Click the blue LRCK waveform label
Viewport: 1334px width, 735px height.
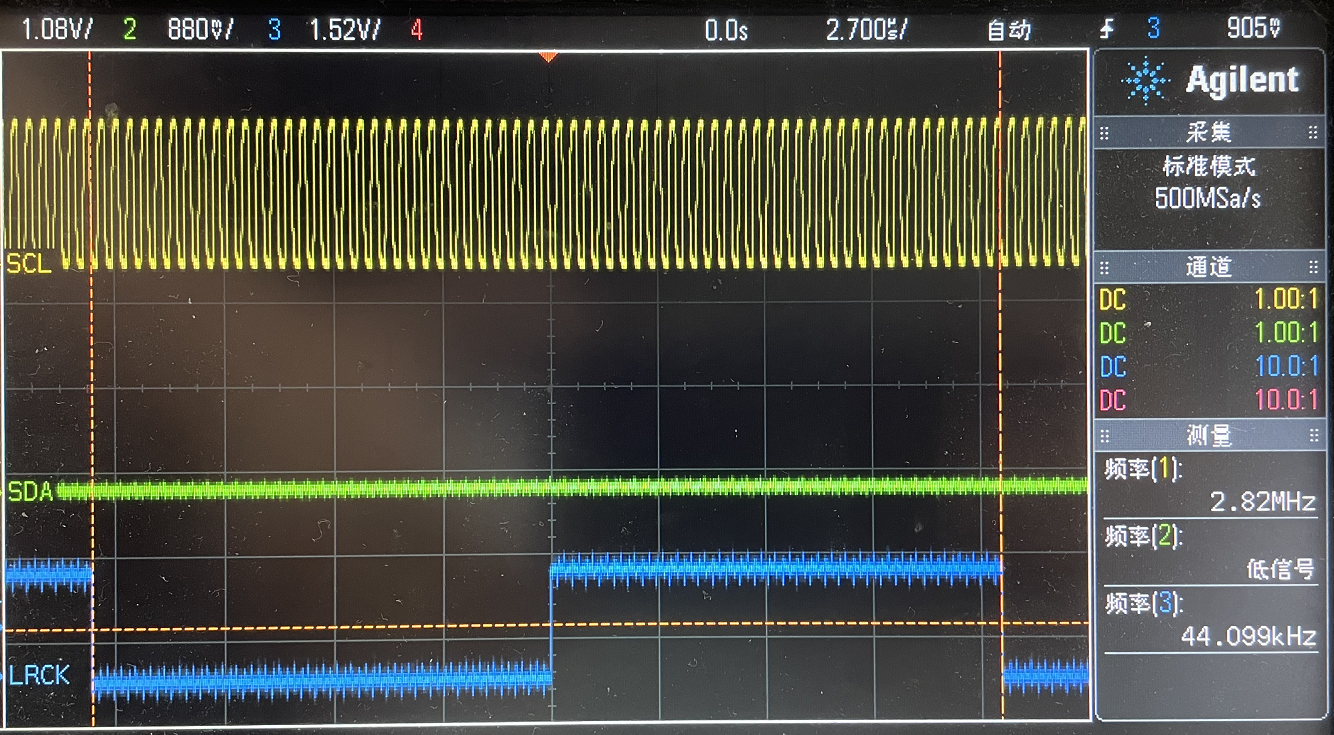coord(40,676)
